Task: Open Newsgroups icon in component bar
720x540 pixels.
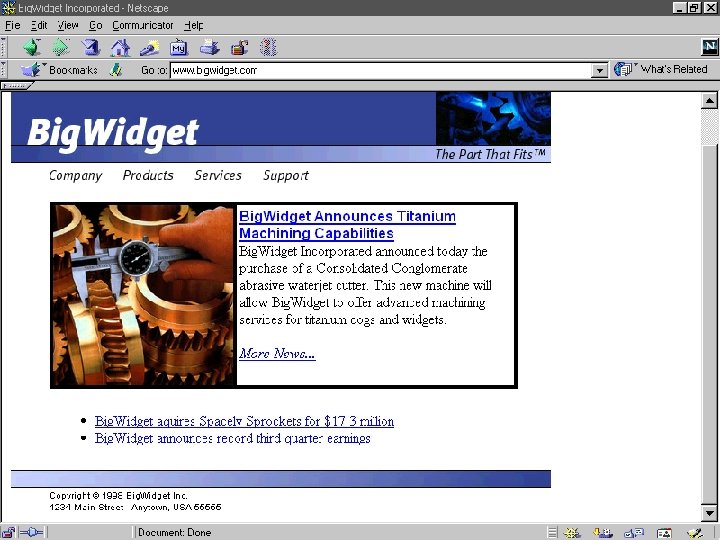Action: coord(634,533)
